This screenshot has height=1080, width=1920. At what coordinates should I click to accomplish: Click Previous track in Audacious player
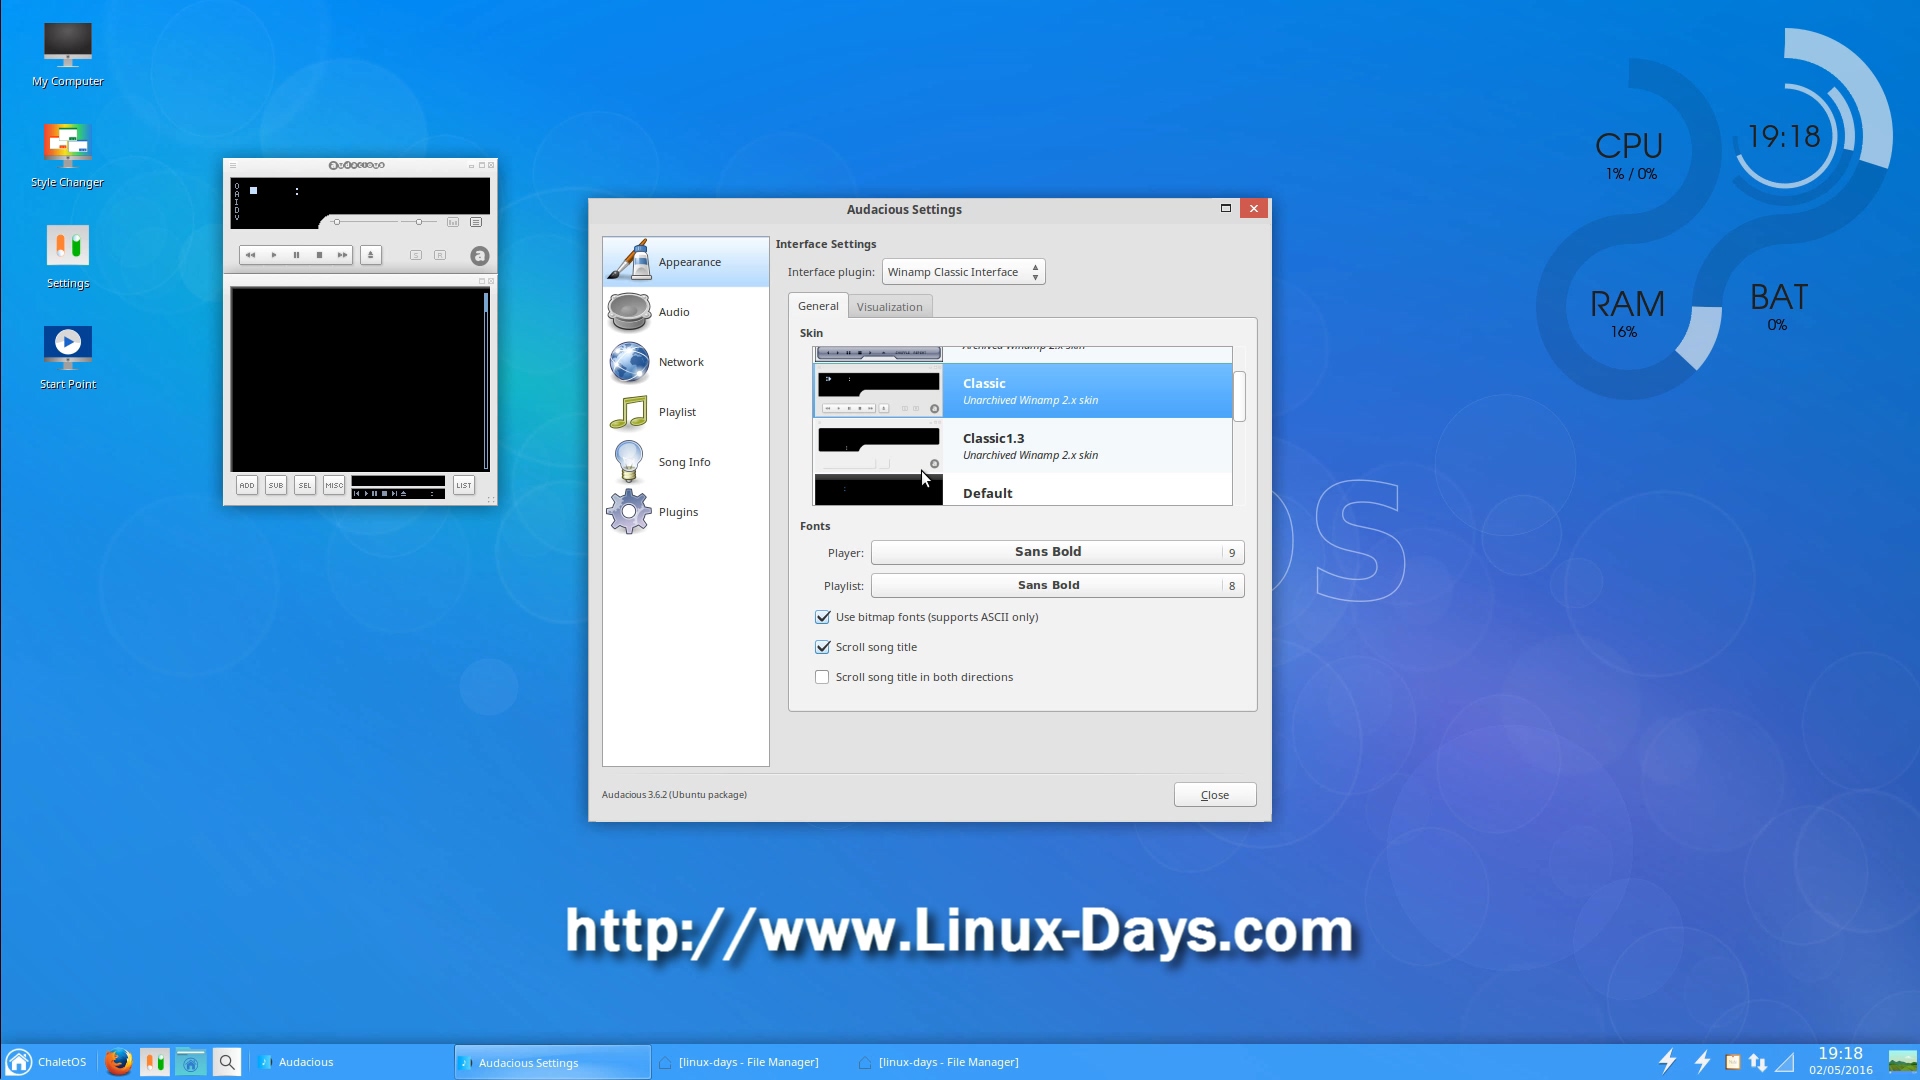tap(251, 255)
